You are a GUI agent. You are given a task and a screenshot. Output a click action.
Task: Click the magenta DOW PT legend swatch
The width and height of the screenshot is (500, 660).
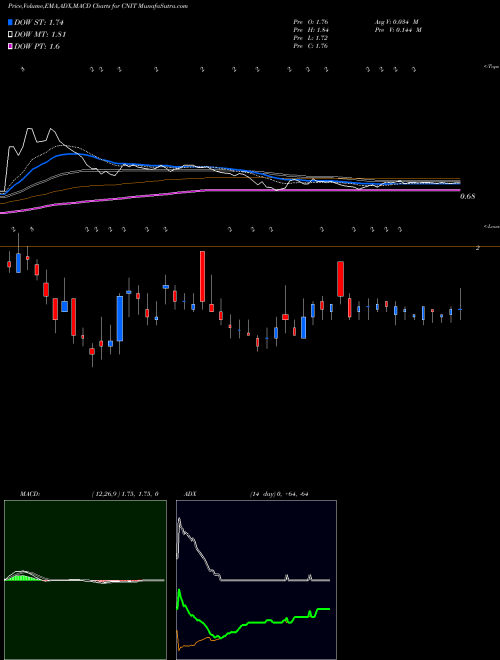[x=10, y=47]
